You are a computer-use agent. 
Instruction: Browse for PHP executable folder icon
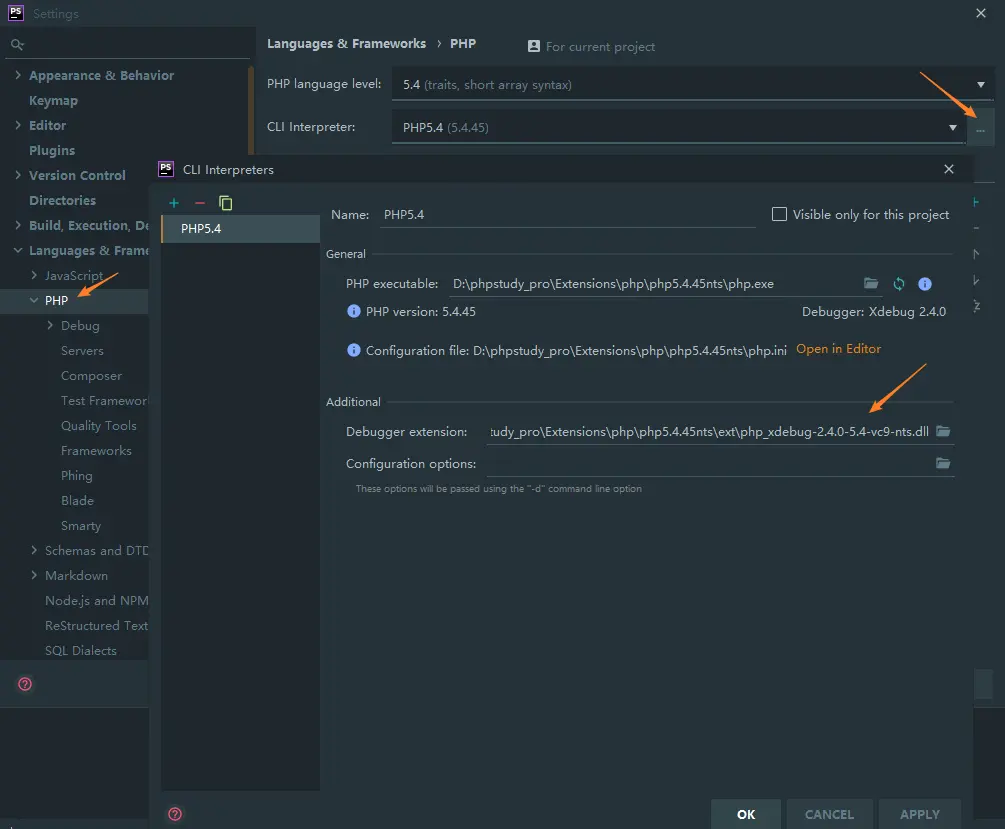870,283
